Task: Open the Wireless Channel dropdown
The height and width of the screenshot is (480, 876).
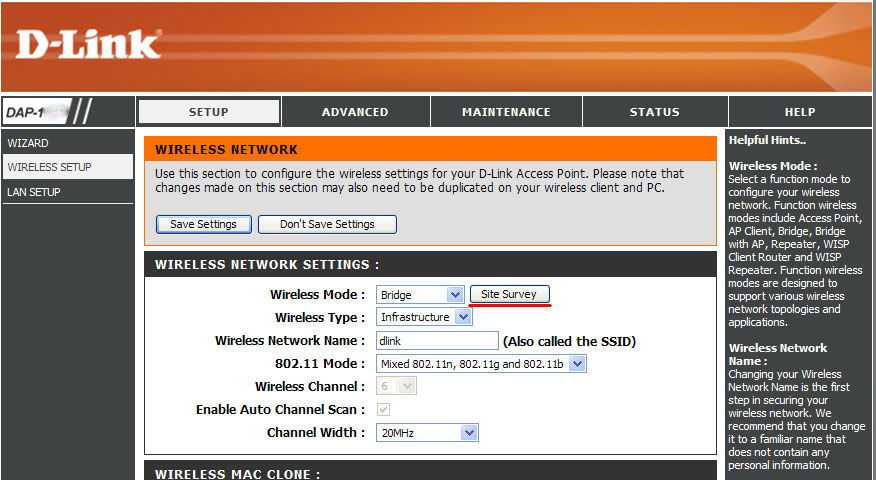Action: coord(396,386)
